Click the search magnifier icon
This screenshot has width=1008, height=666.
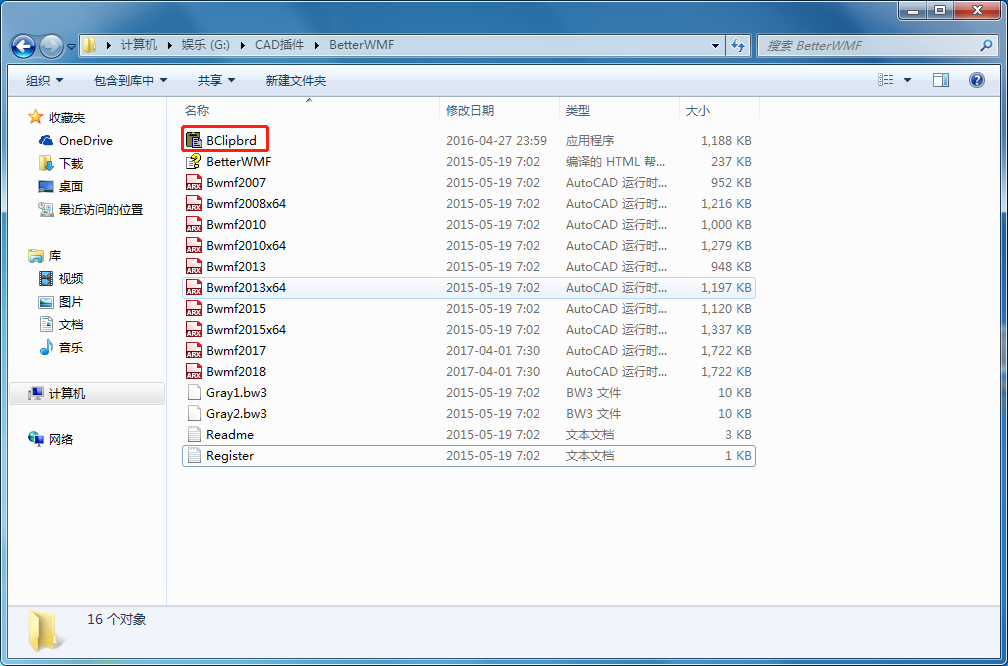tap(986, 46)
